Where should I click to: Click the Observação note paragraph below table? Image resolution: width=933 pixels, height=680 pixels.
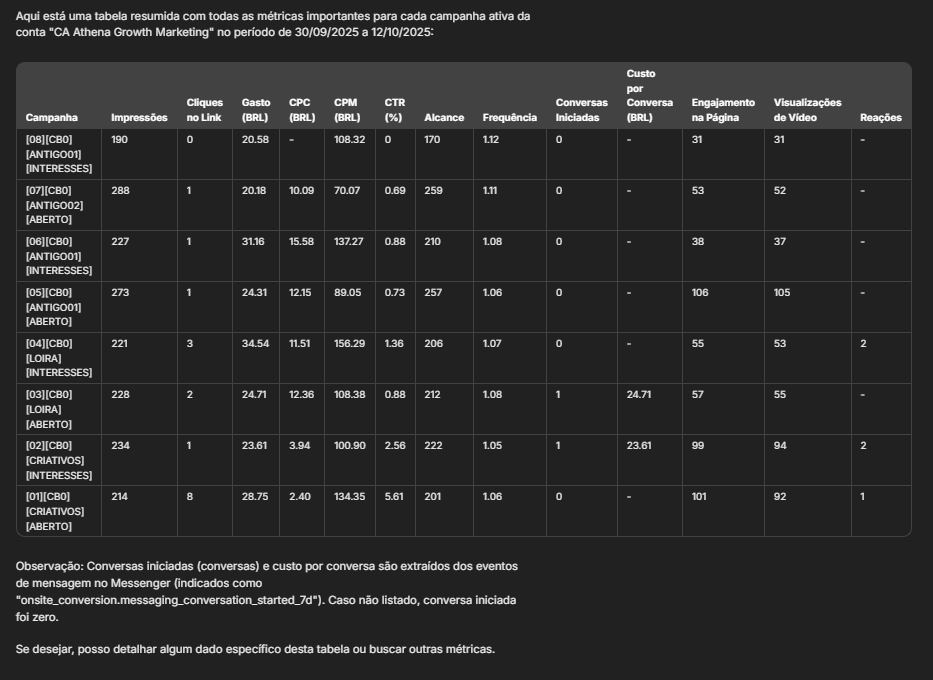pos(267,591)
